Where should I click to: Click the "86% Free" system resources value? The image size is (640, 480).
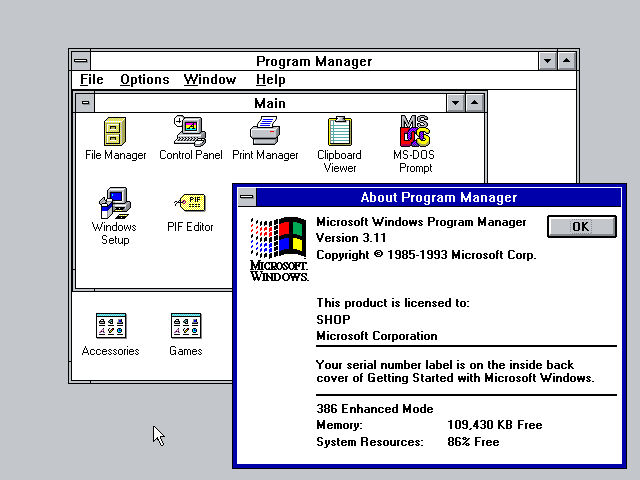click(473, 442)
